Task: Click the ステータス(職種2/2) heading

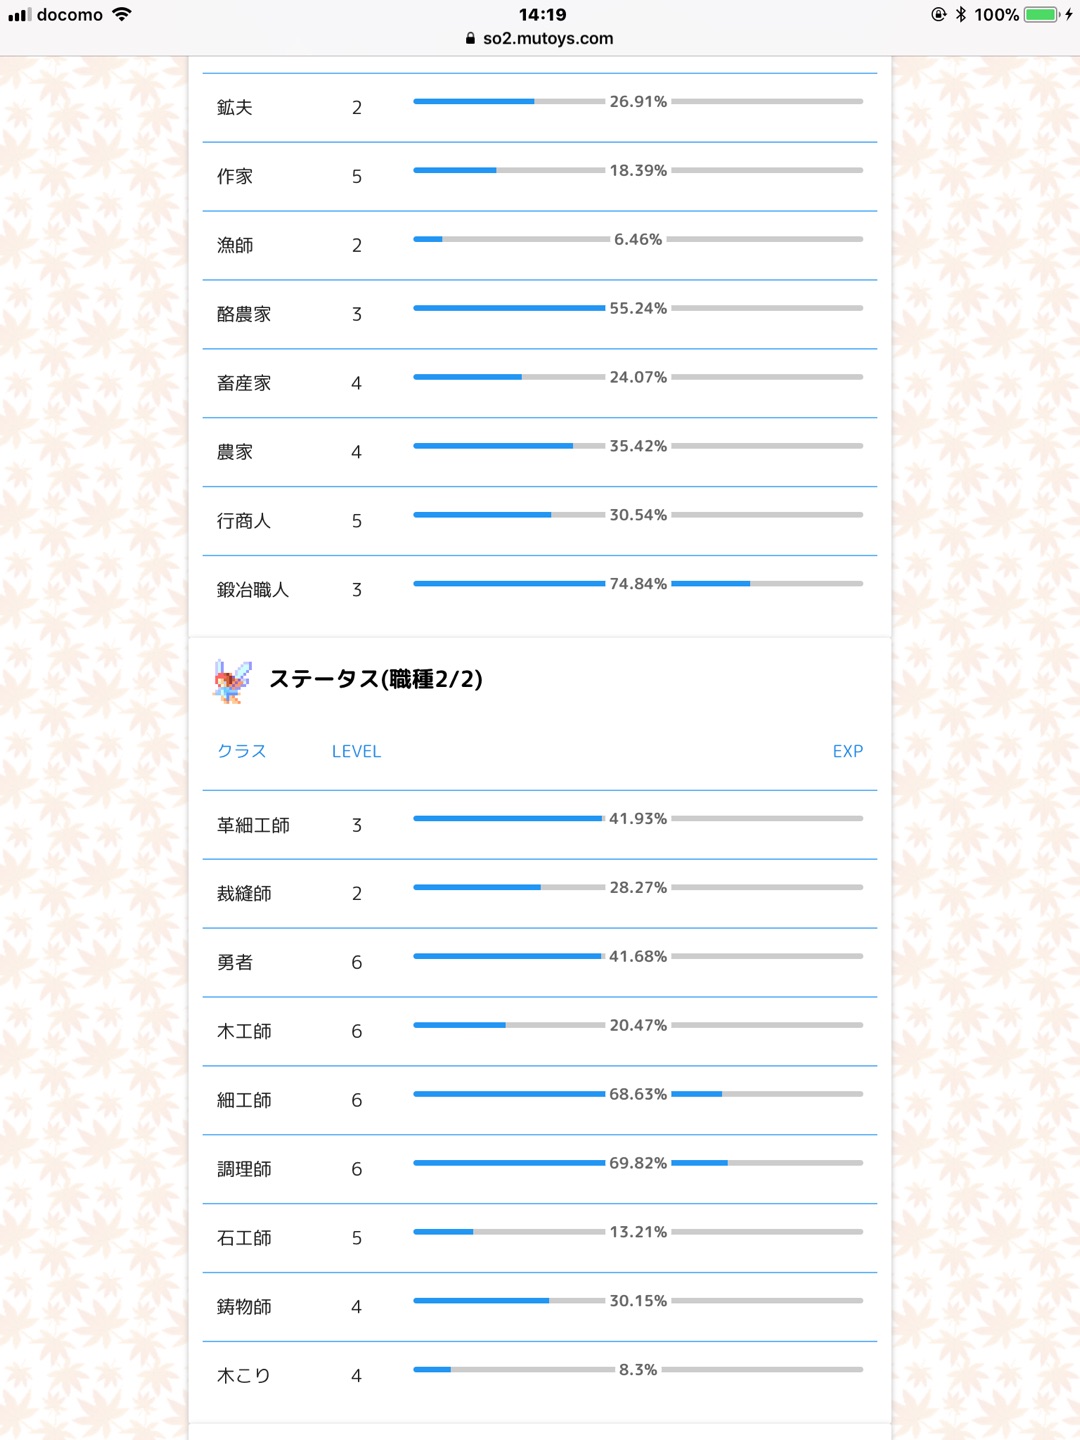Action: pyautogui.click(x=376, y=679)
